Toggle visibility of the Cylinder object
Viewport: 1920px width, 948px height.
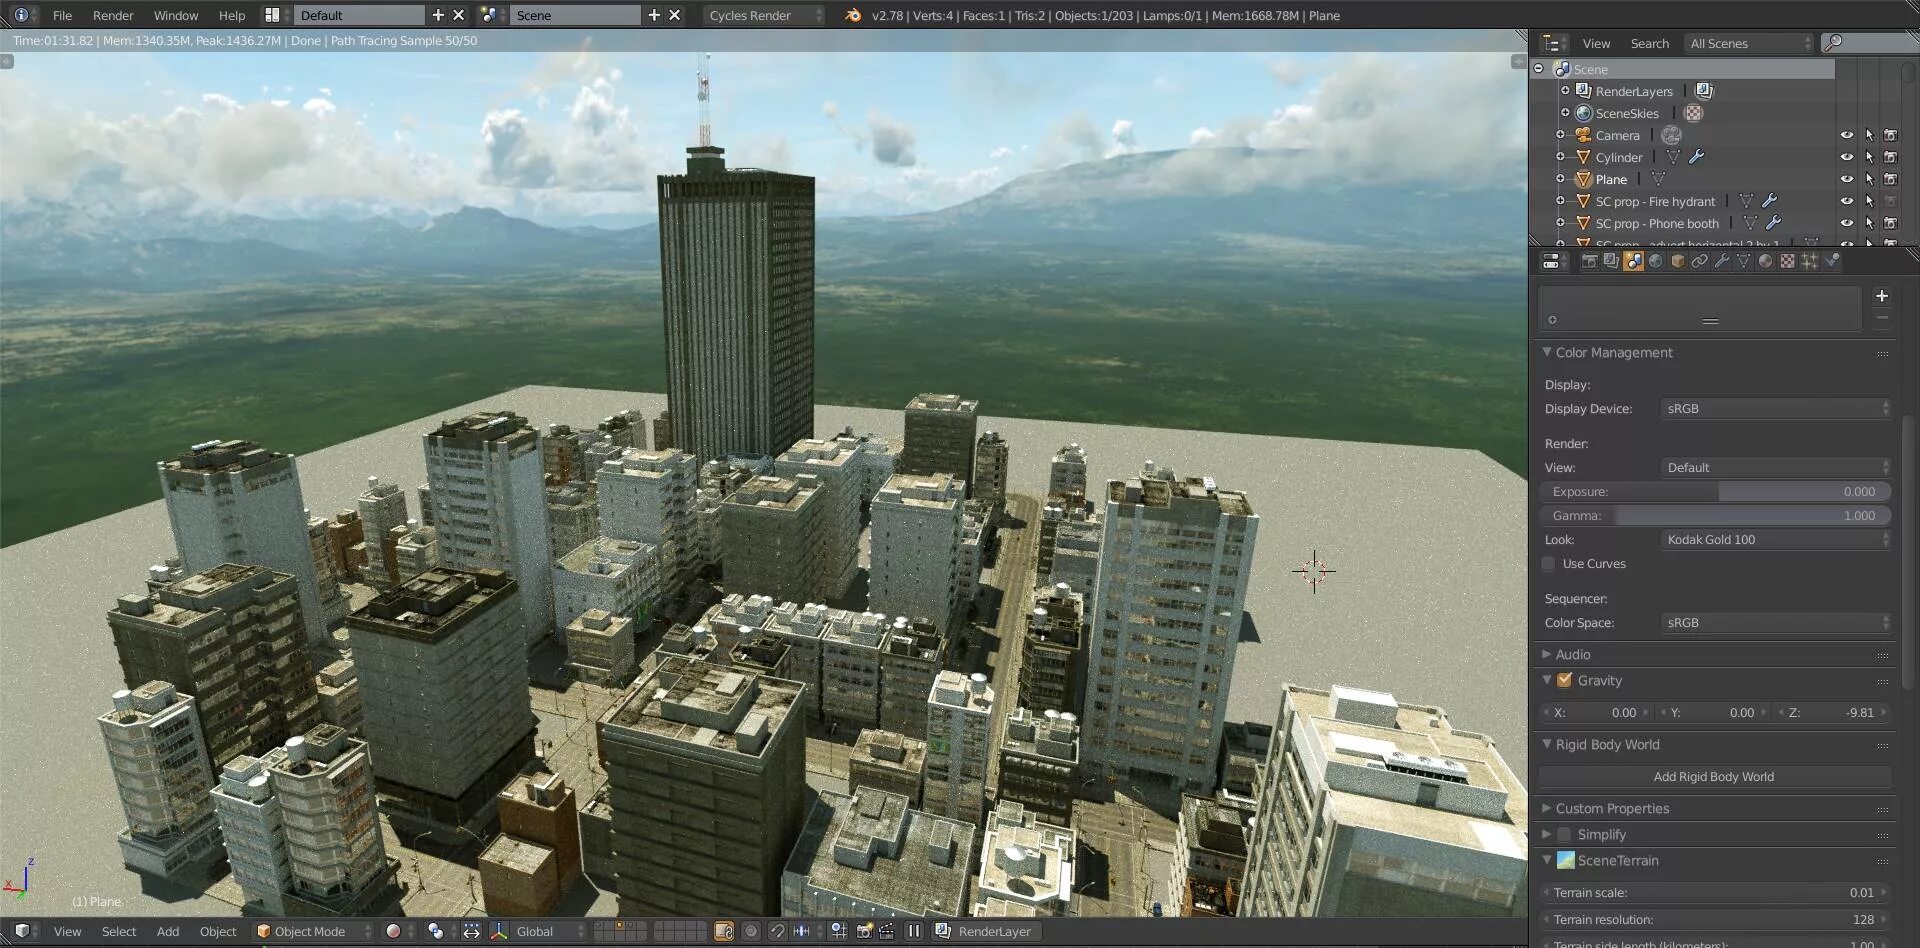point(1847,157)
